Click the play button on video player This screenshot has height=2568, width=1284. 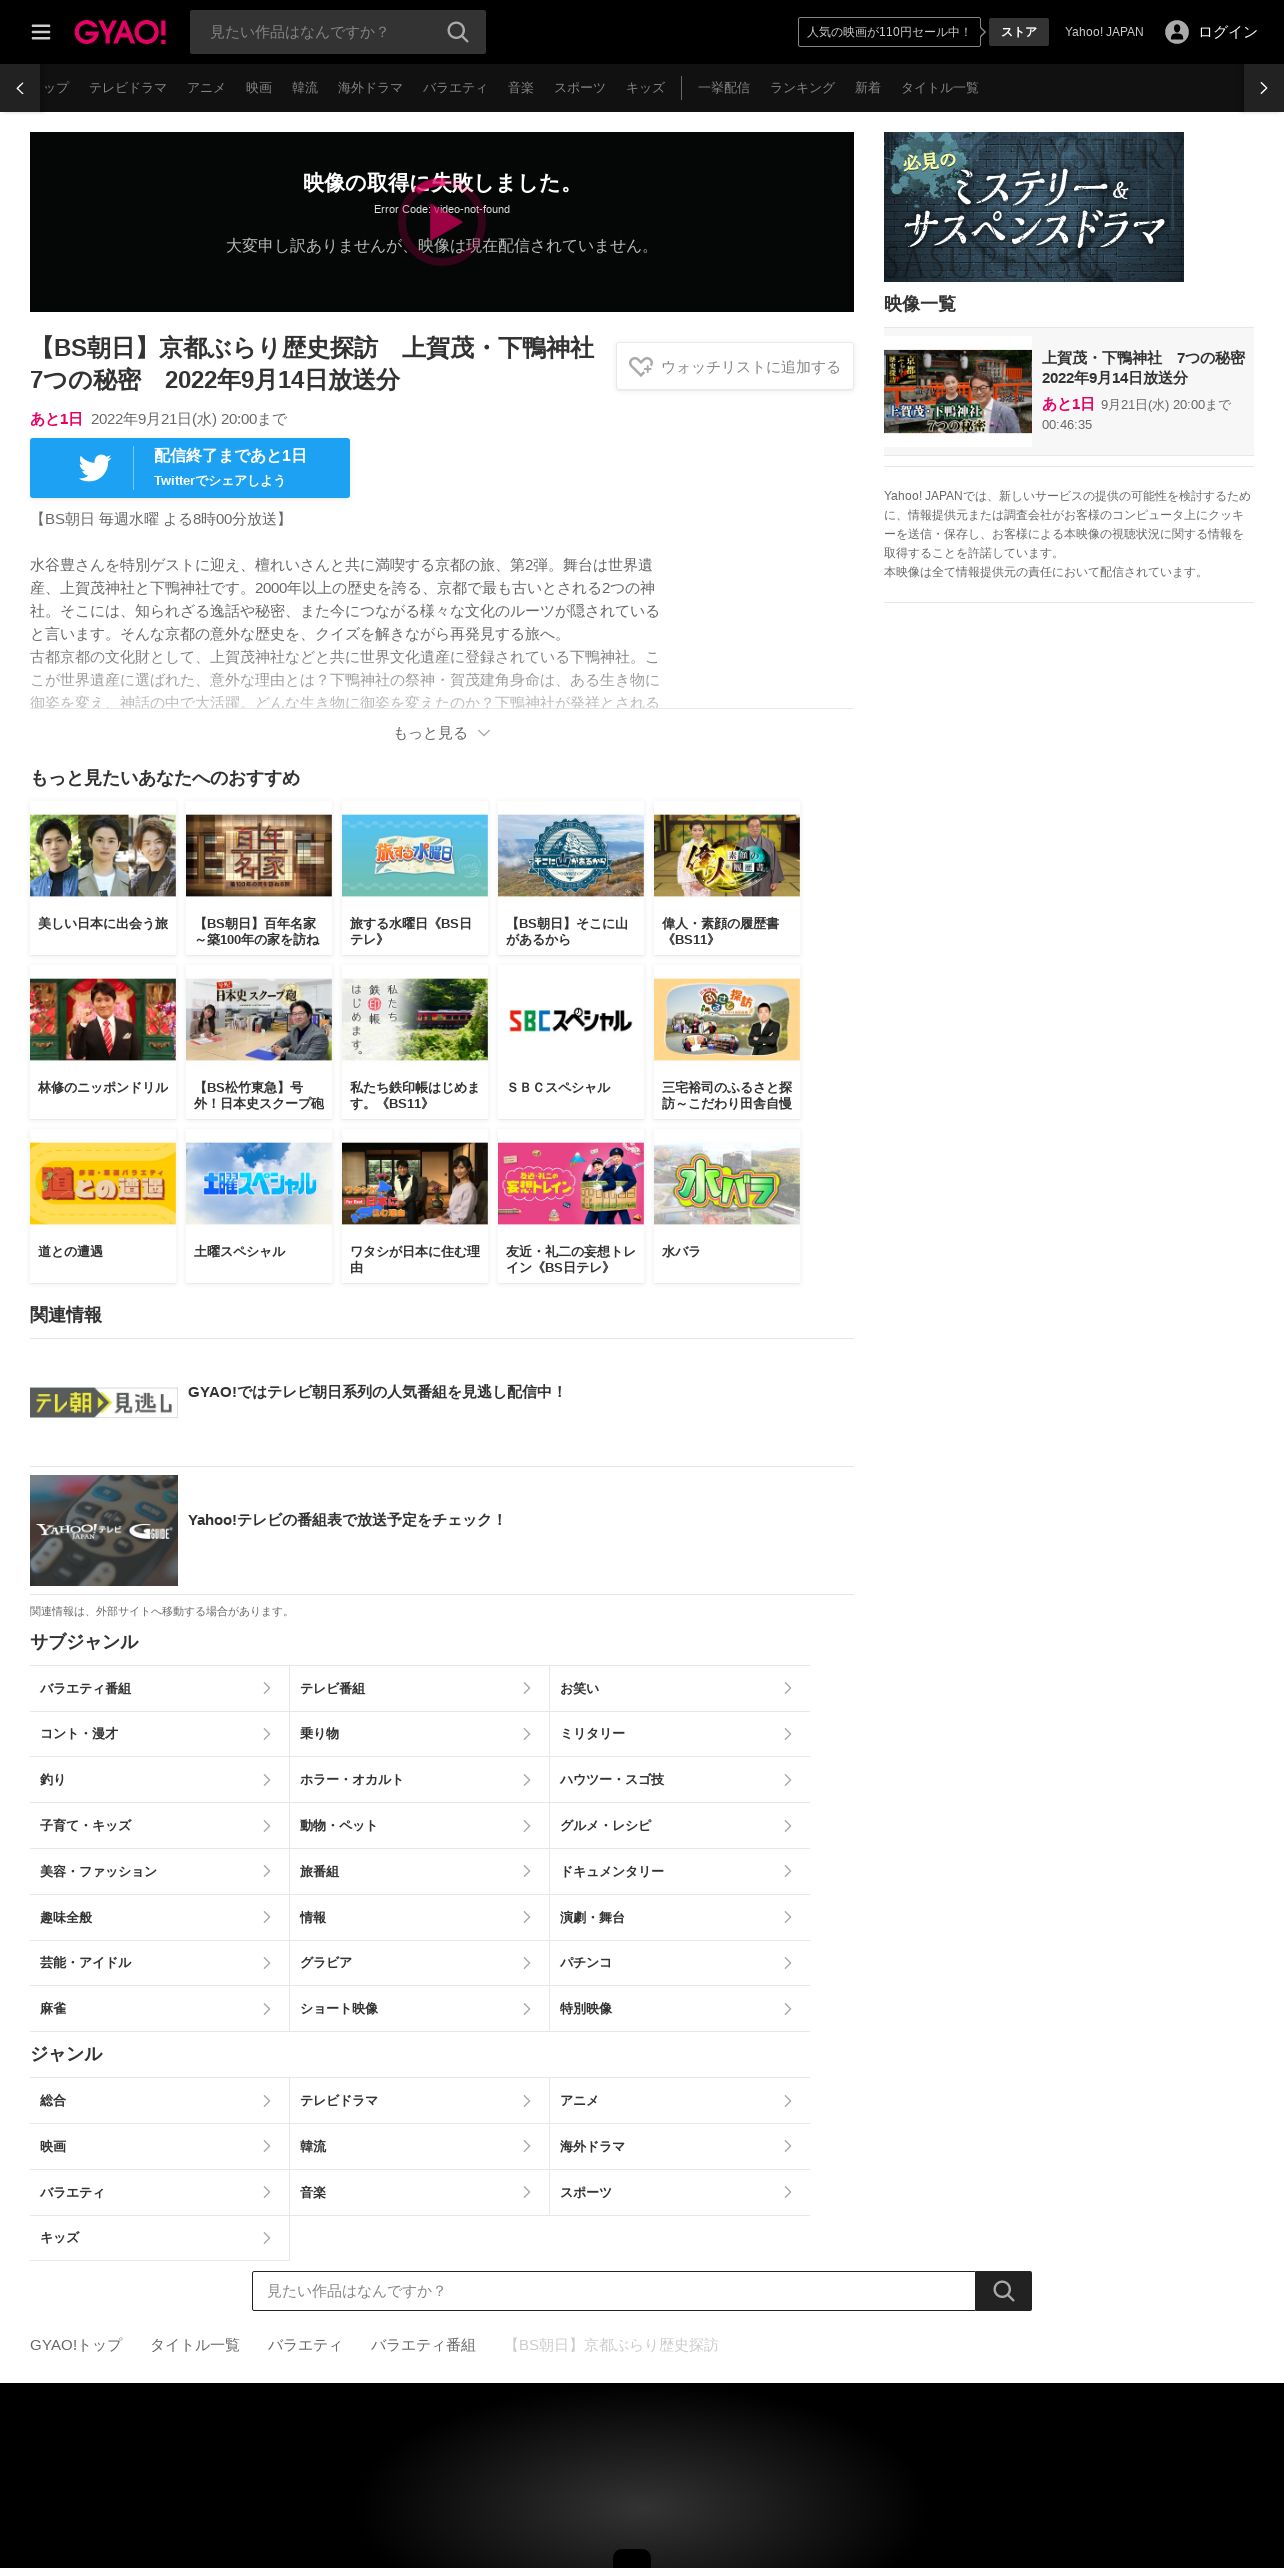tap(442, 222)
